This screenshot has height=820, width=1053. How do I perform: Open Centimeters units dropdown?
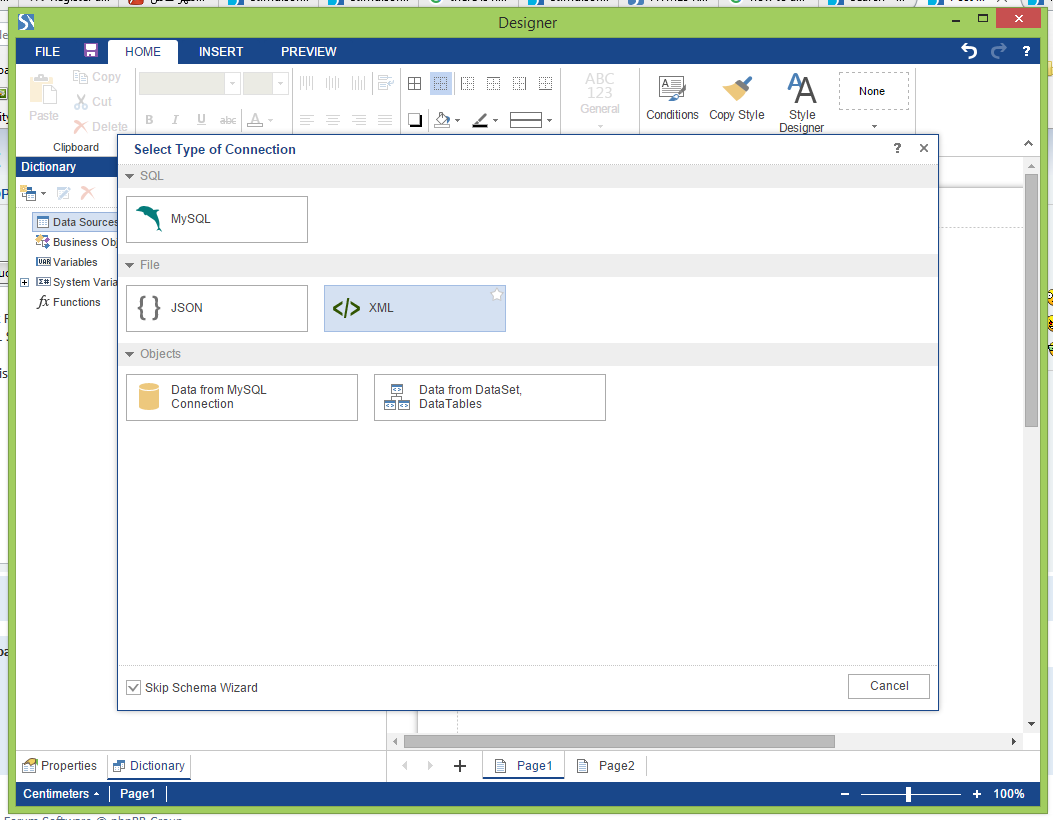tap(61, 794)
